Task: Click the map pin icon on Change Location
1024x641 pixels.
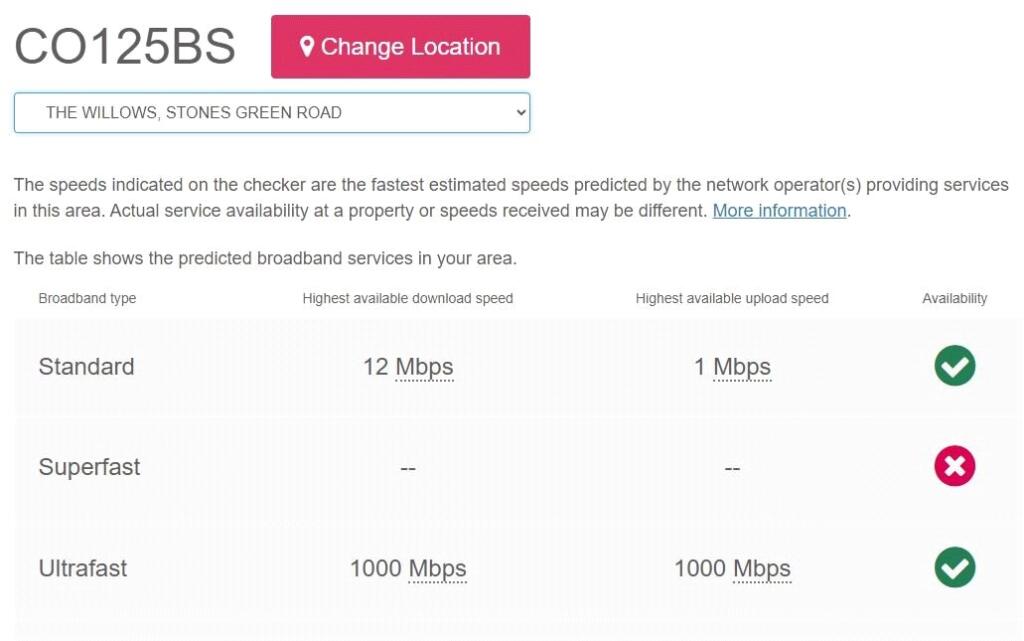Action: tap(307, 47)
